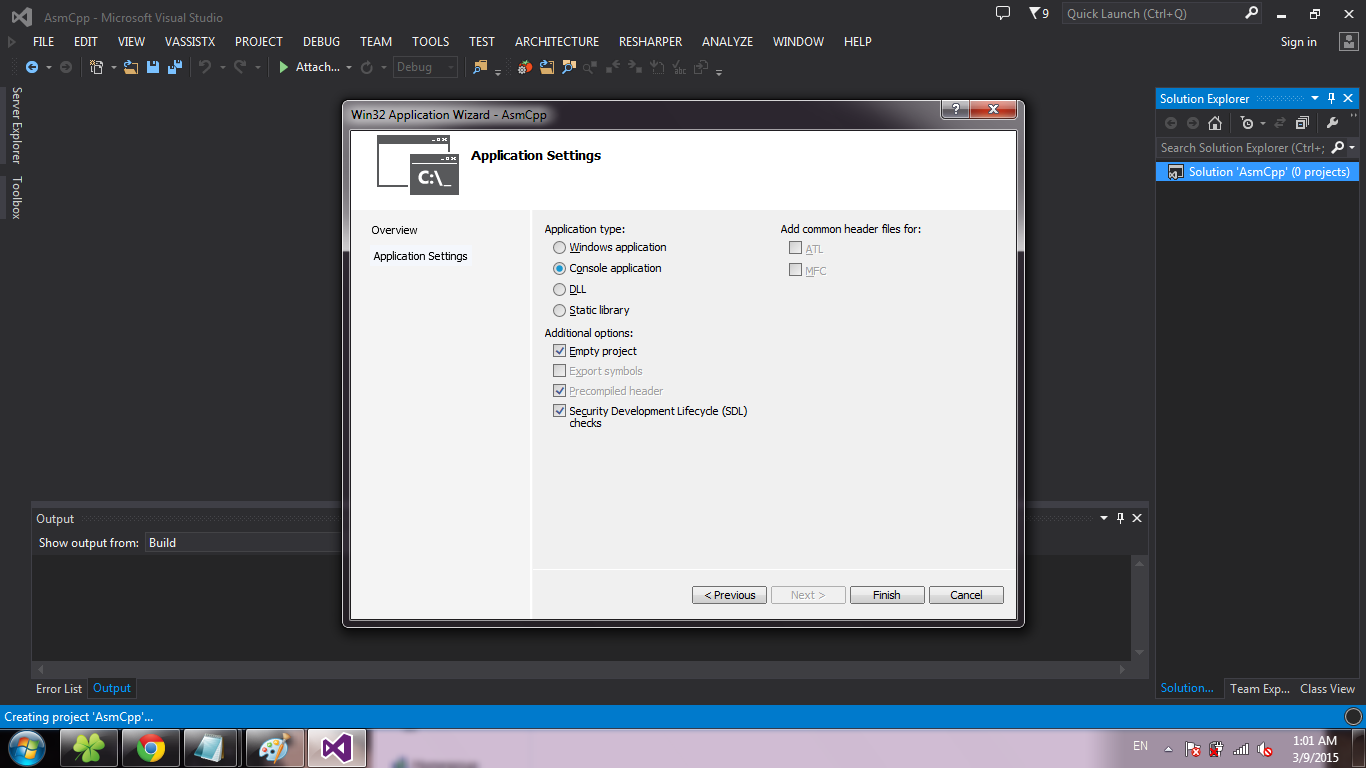Switch to the Class View tab

1327,688
